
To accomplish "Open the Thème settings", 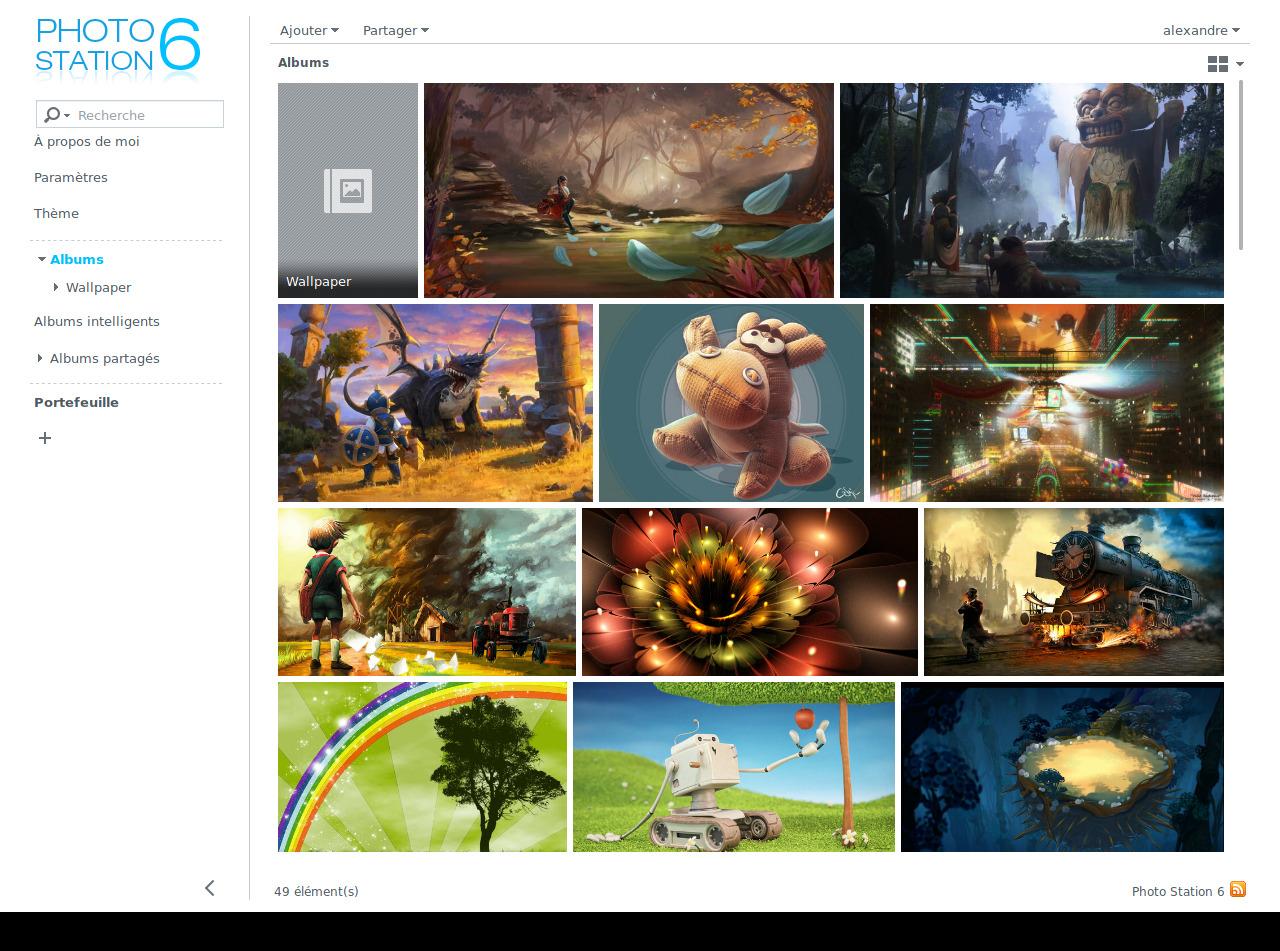I will 56,213.
